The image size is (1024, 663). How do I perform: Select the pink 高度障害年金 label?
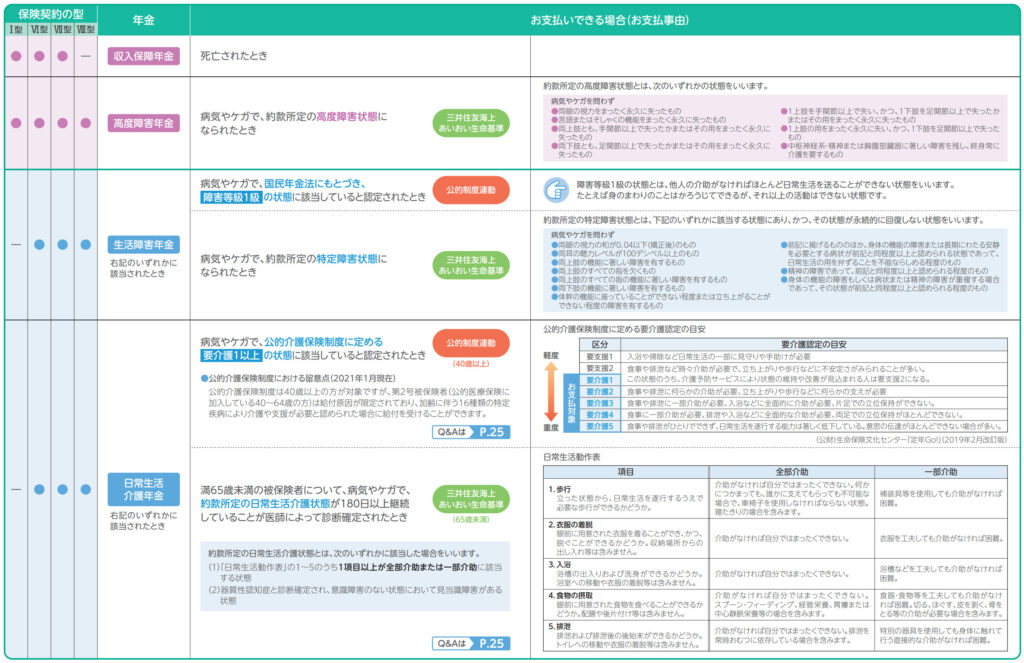143,123
